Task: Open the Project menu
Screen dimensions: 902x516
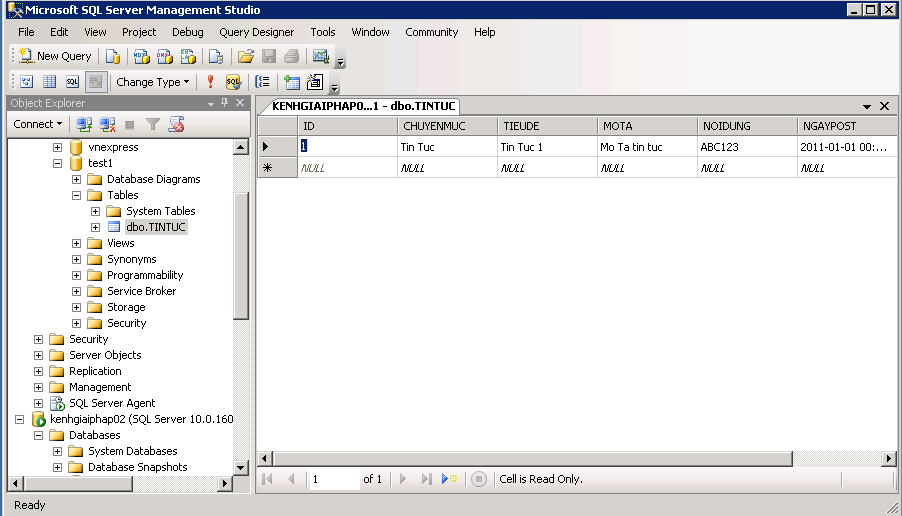Action: tap(139, 32)
